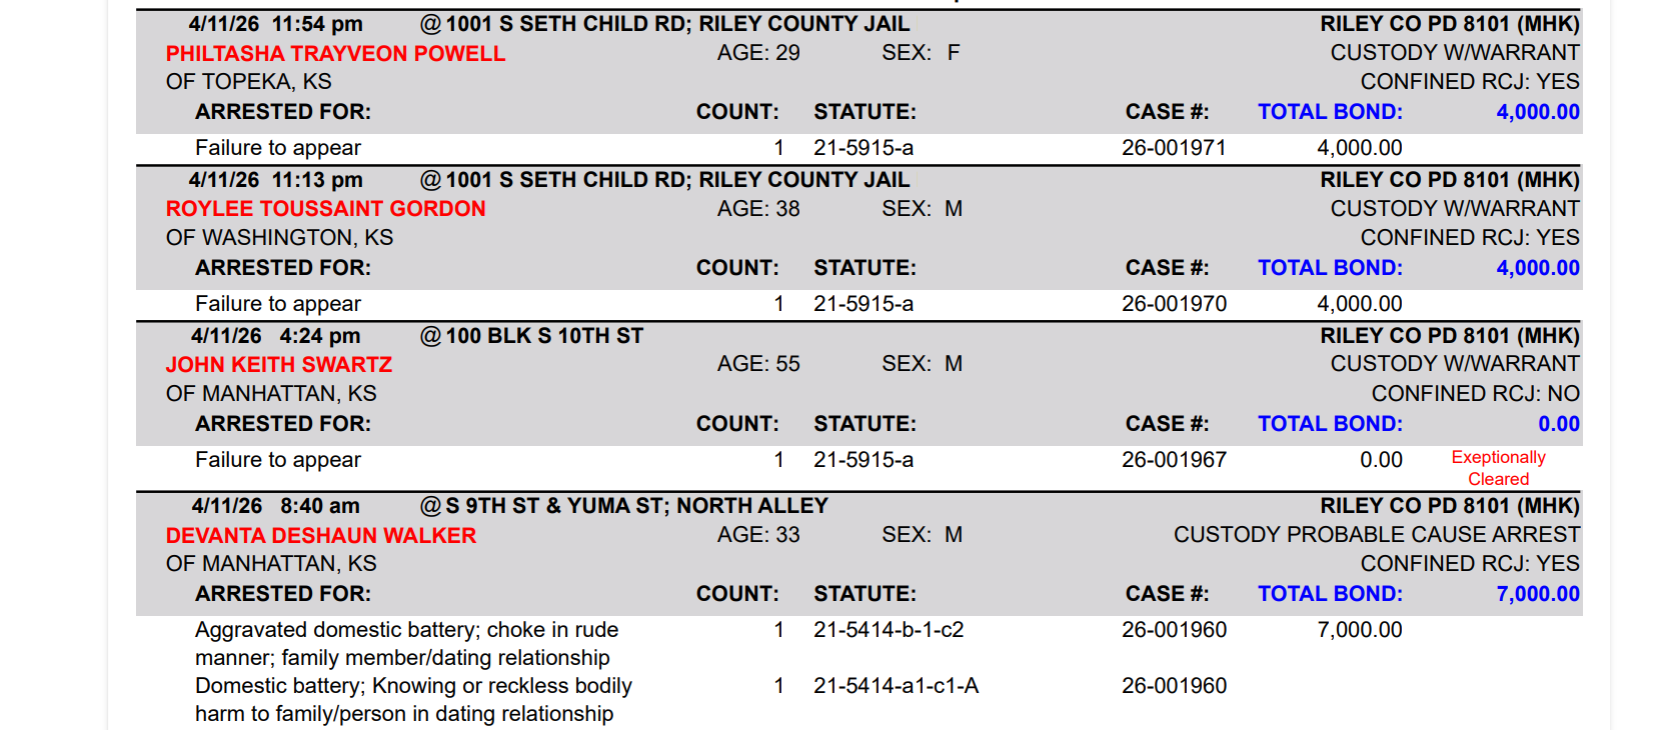Click the CUSTODY PROBABLE CAUSE ARREST text
The image size is (1666, 730).
1376,535
